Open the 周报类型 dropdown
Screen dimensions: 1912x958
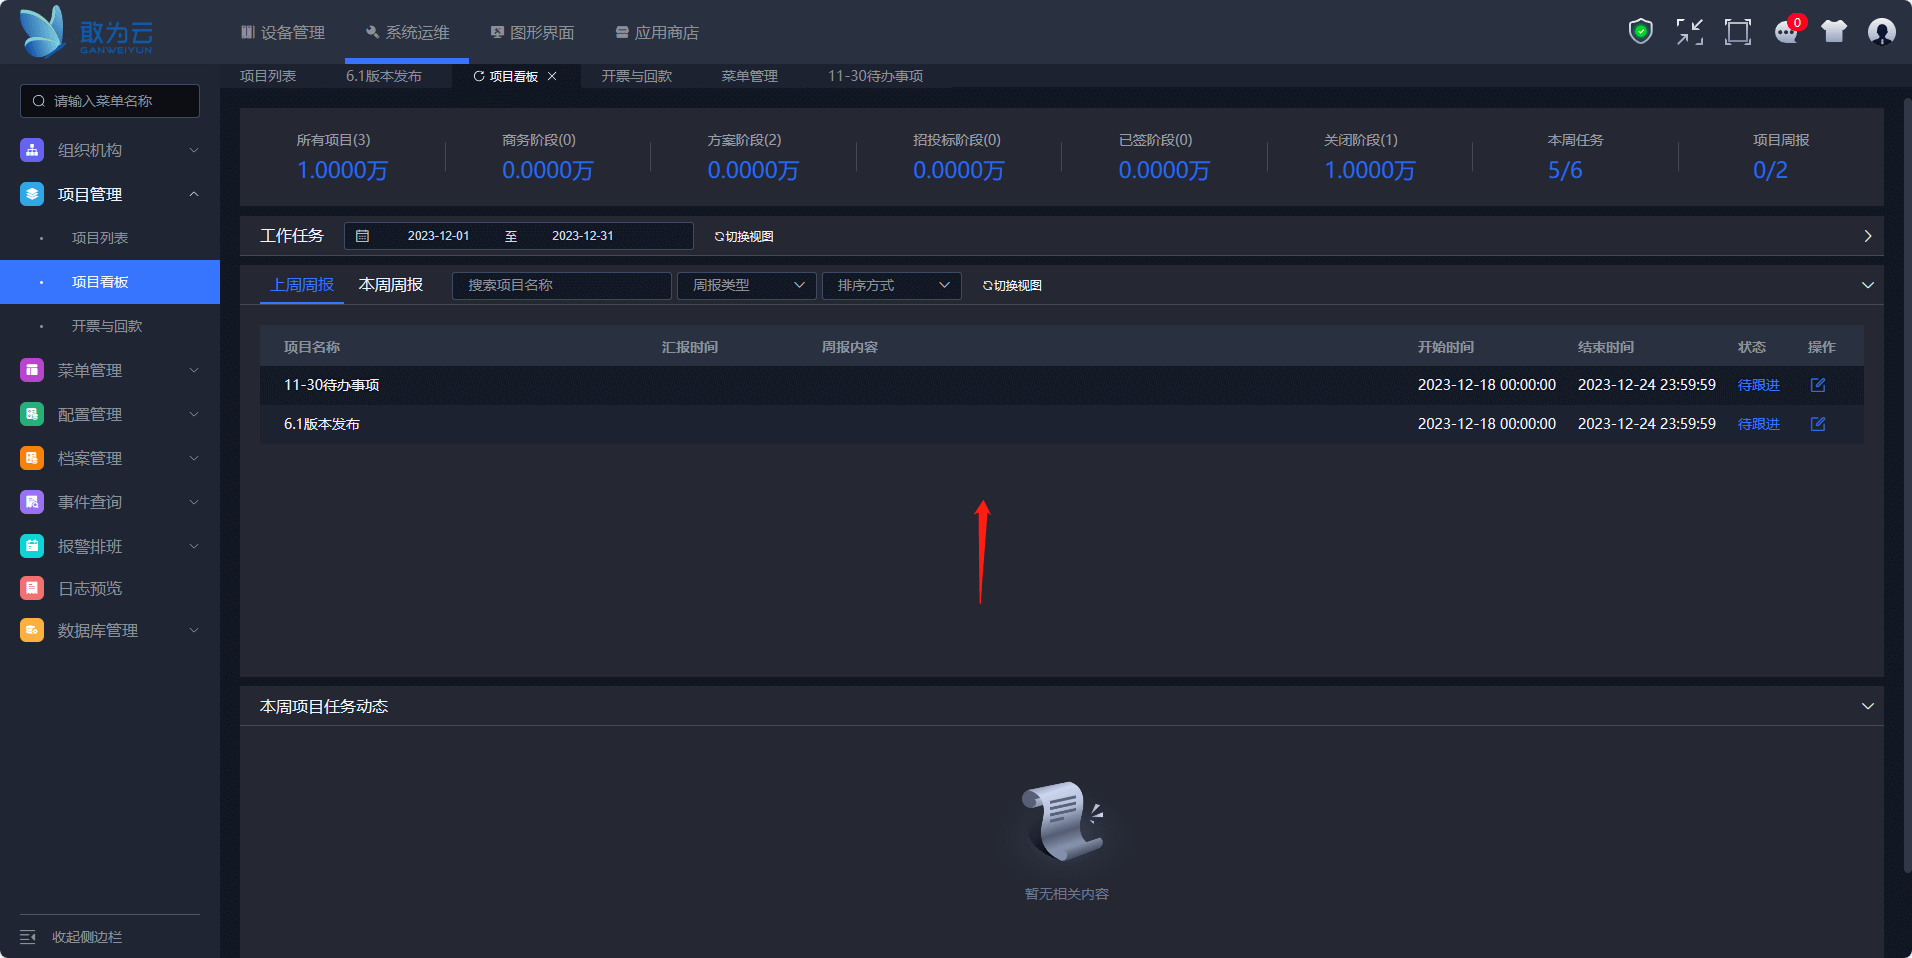(747, 286)
